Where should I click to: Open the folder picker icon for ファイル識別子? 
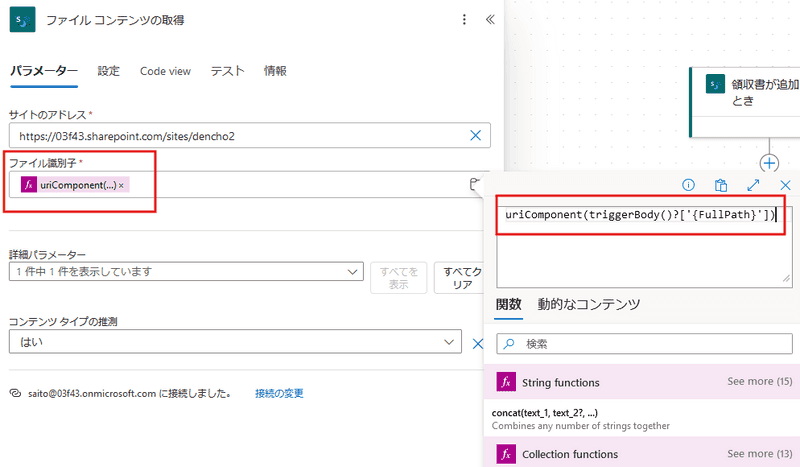(x=476, y=184)
